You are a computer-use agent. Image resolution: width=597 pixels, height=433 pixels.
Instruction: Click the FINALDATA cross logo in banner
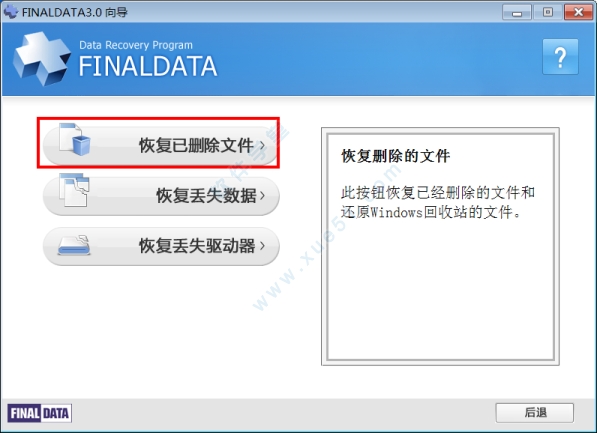(42, 59)
